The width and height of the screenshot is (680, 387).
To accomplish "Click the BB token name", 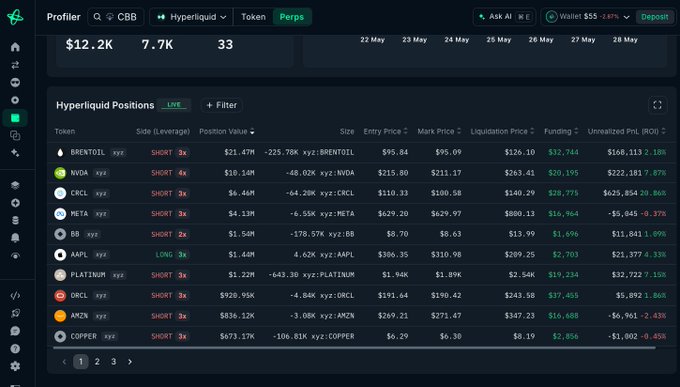I will (75, 234).
